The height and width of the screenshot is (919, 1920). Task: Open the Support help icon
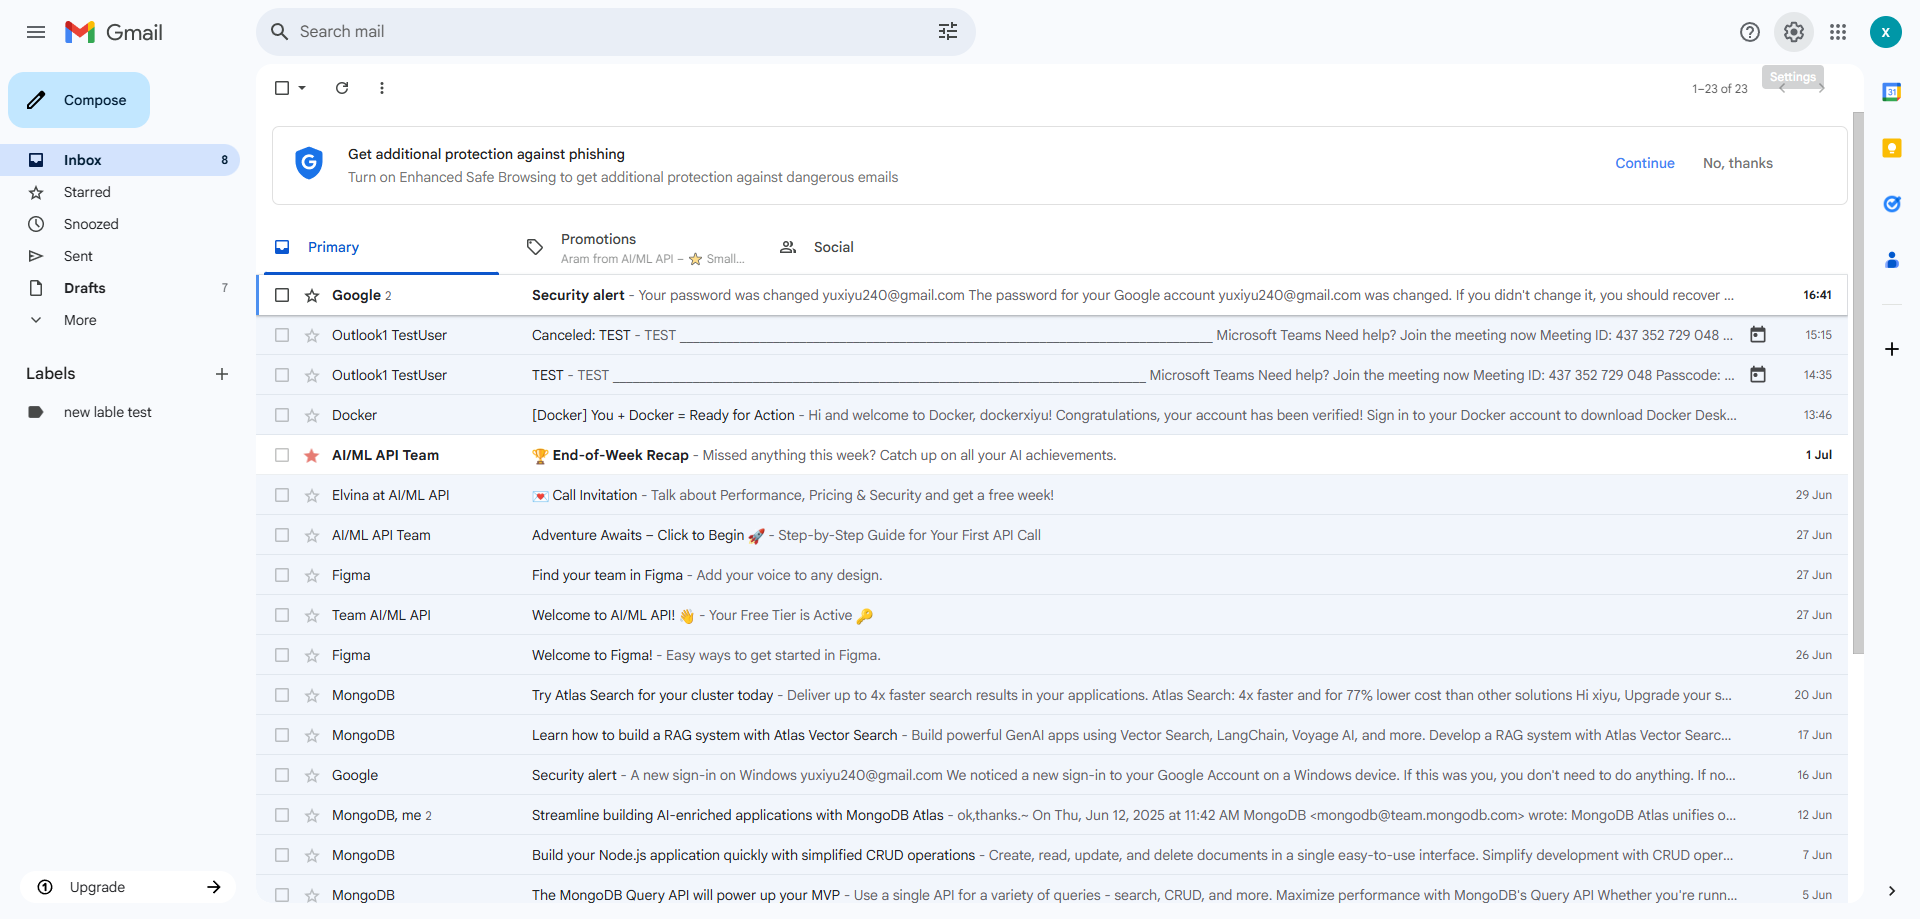[1750, 32]
